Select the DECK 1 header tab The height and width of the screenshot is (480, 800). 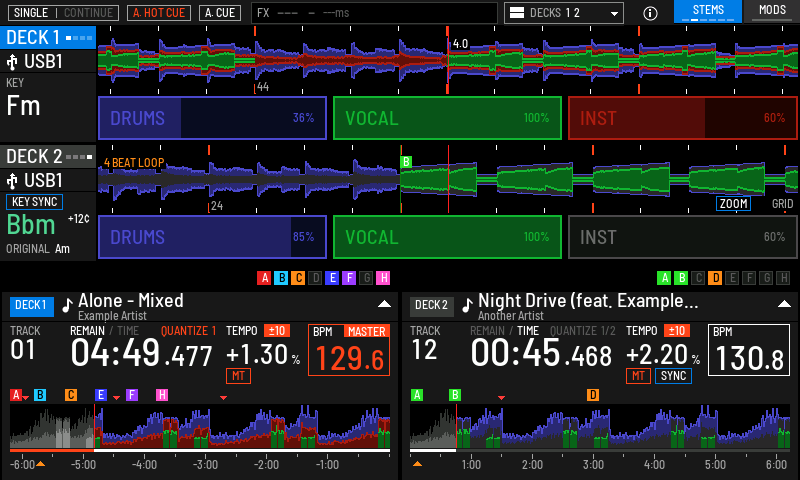48,38
